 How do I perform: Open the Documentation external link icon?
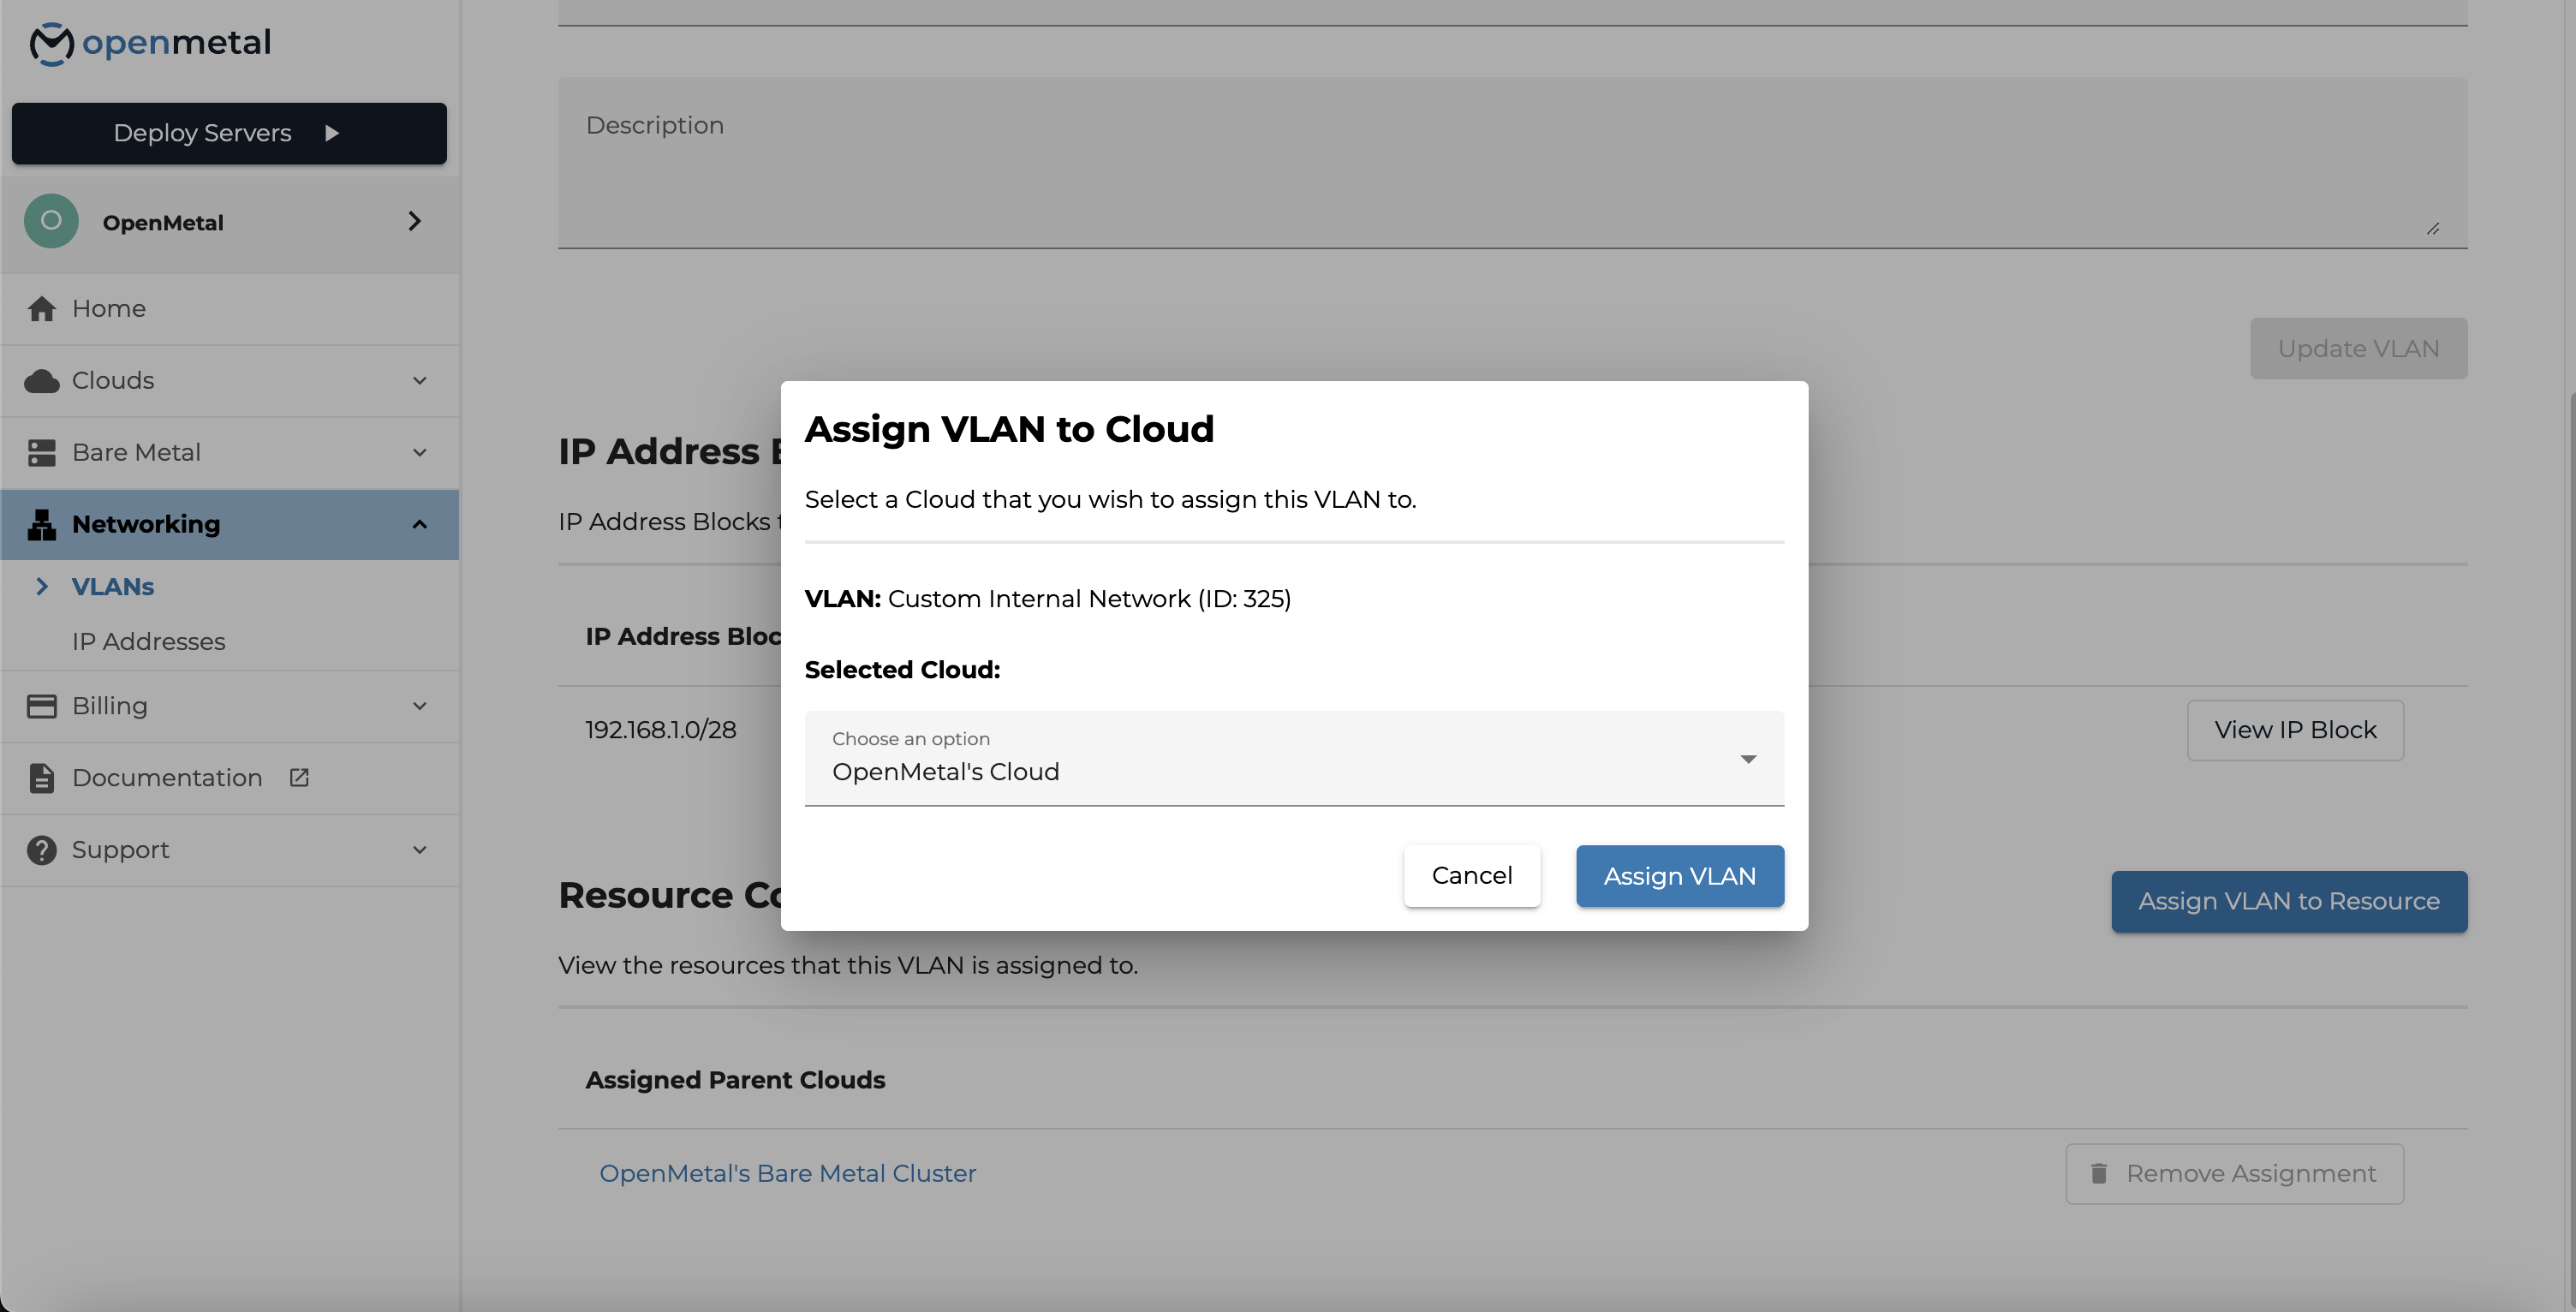[299, 777]
